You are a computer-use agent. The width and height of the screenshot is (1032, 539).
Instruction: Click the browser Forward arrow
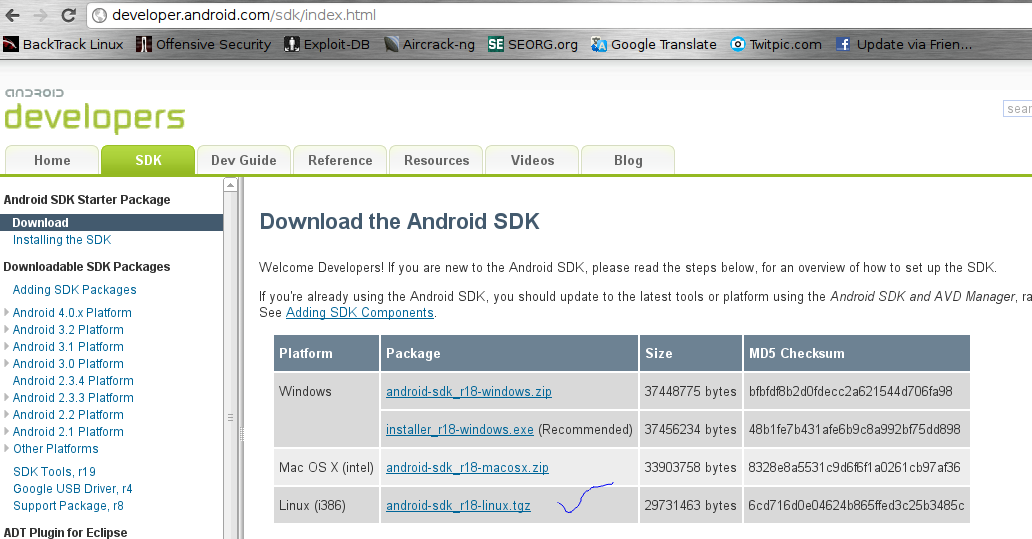point(40,15)
